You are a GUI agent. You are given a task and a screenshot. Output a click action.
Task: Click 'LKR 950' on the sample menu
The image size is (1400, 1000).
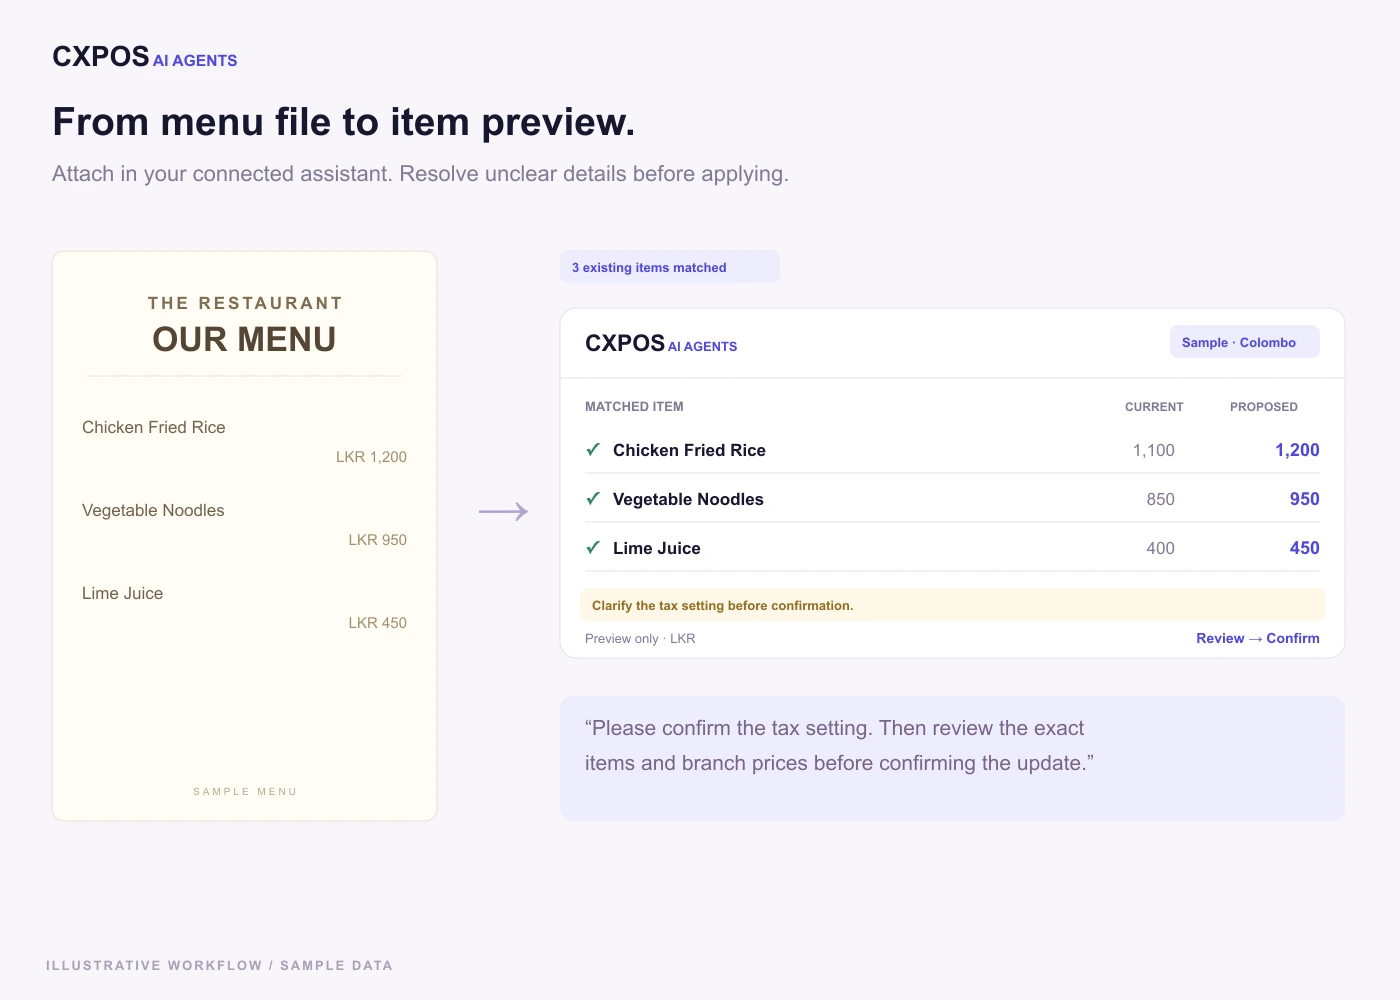tap(377, 540)
